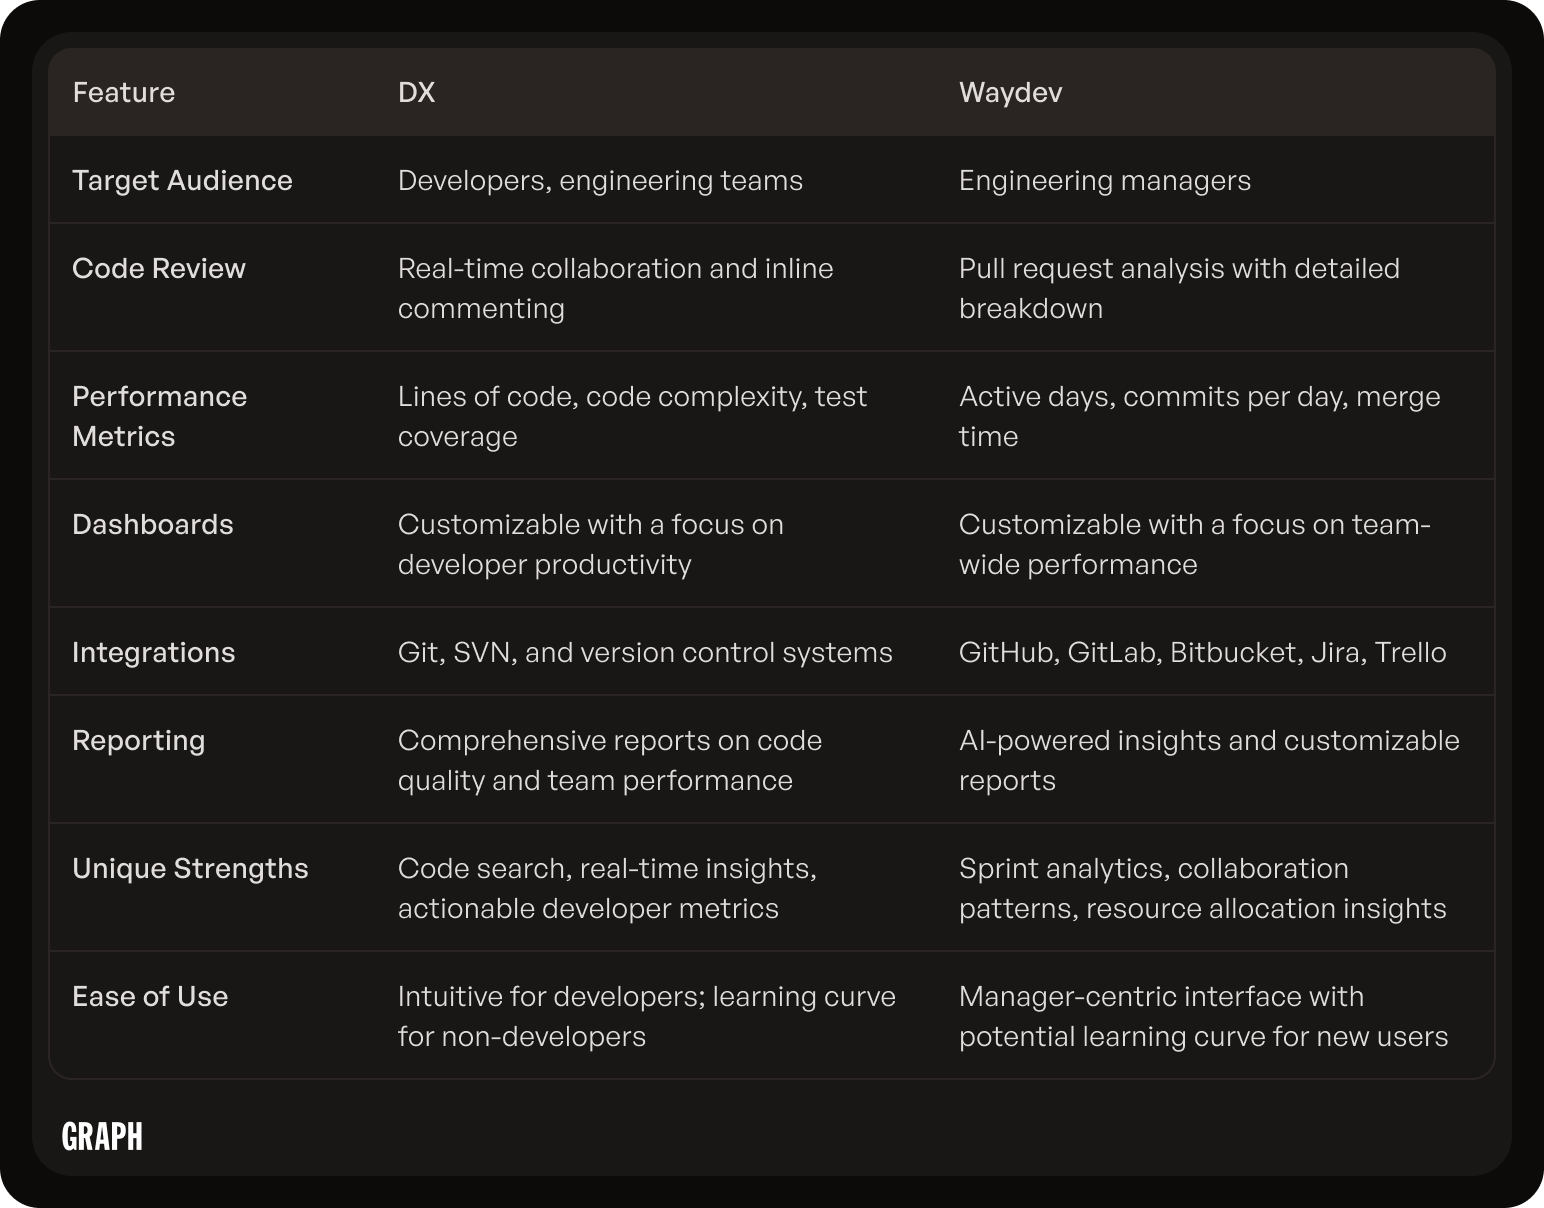Select the Dashboards row label
The image size is (1544, 1208).
click(x=153, y=524)
